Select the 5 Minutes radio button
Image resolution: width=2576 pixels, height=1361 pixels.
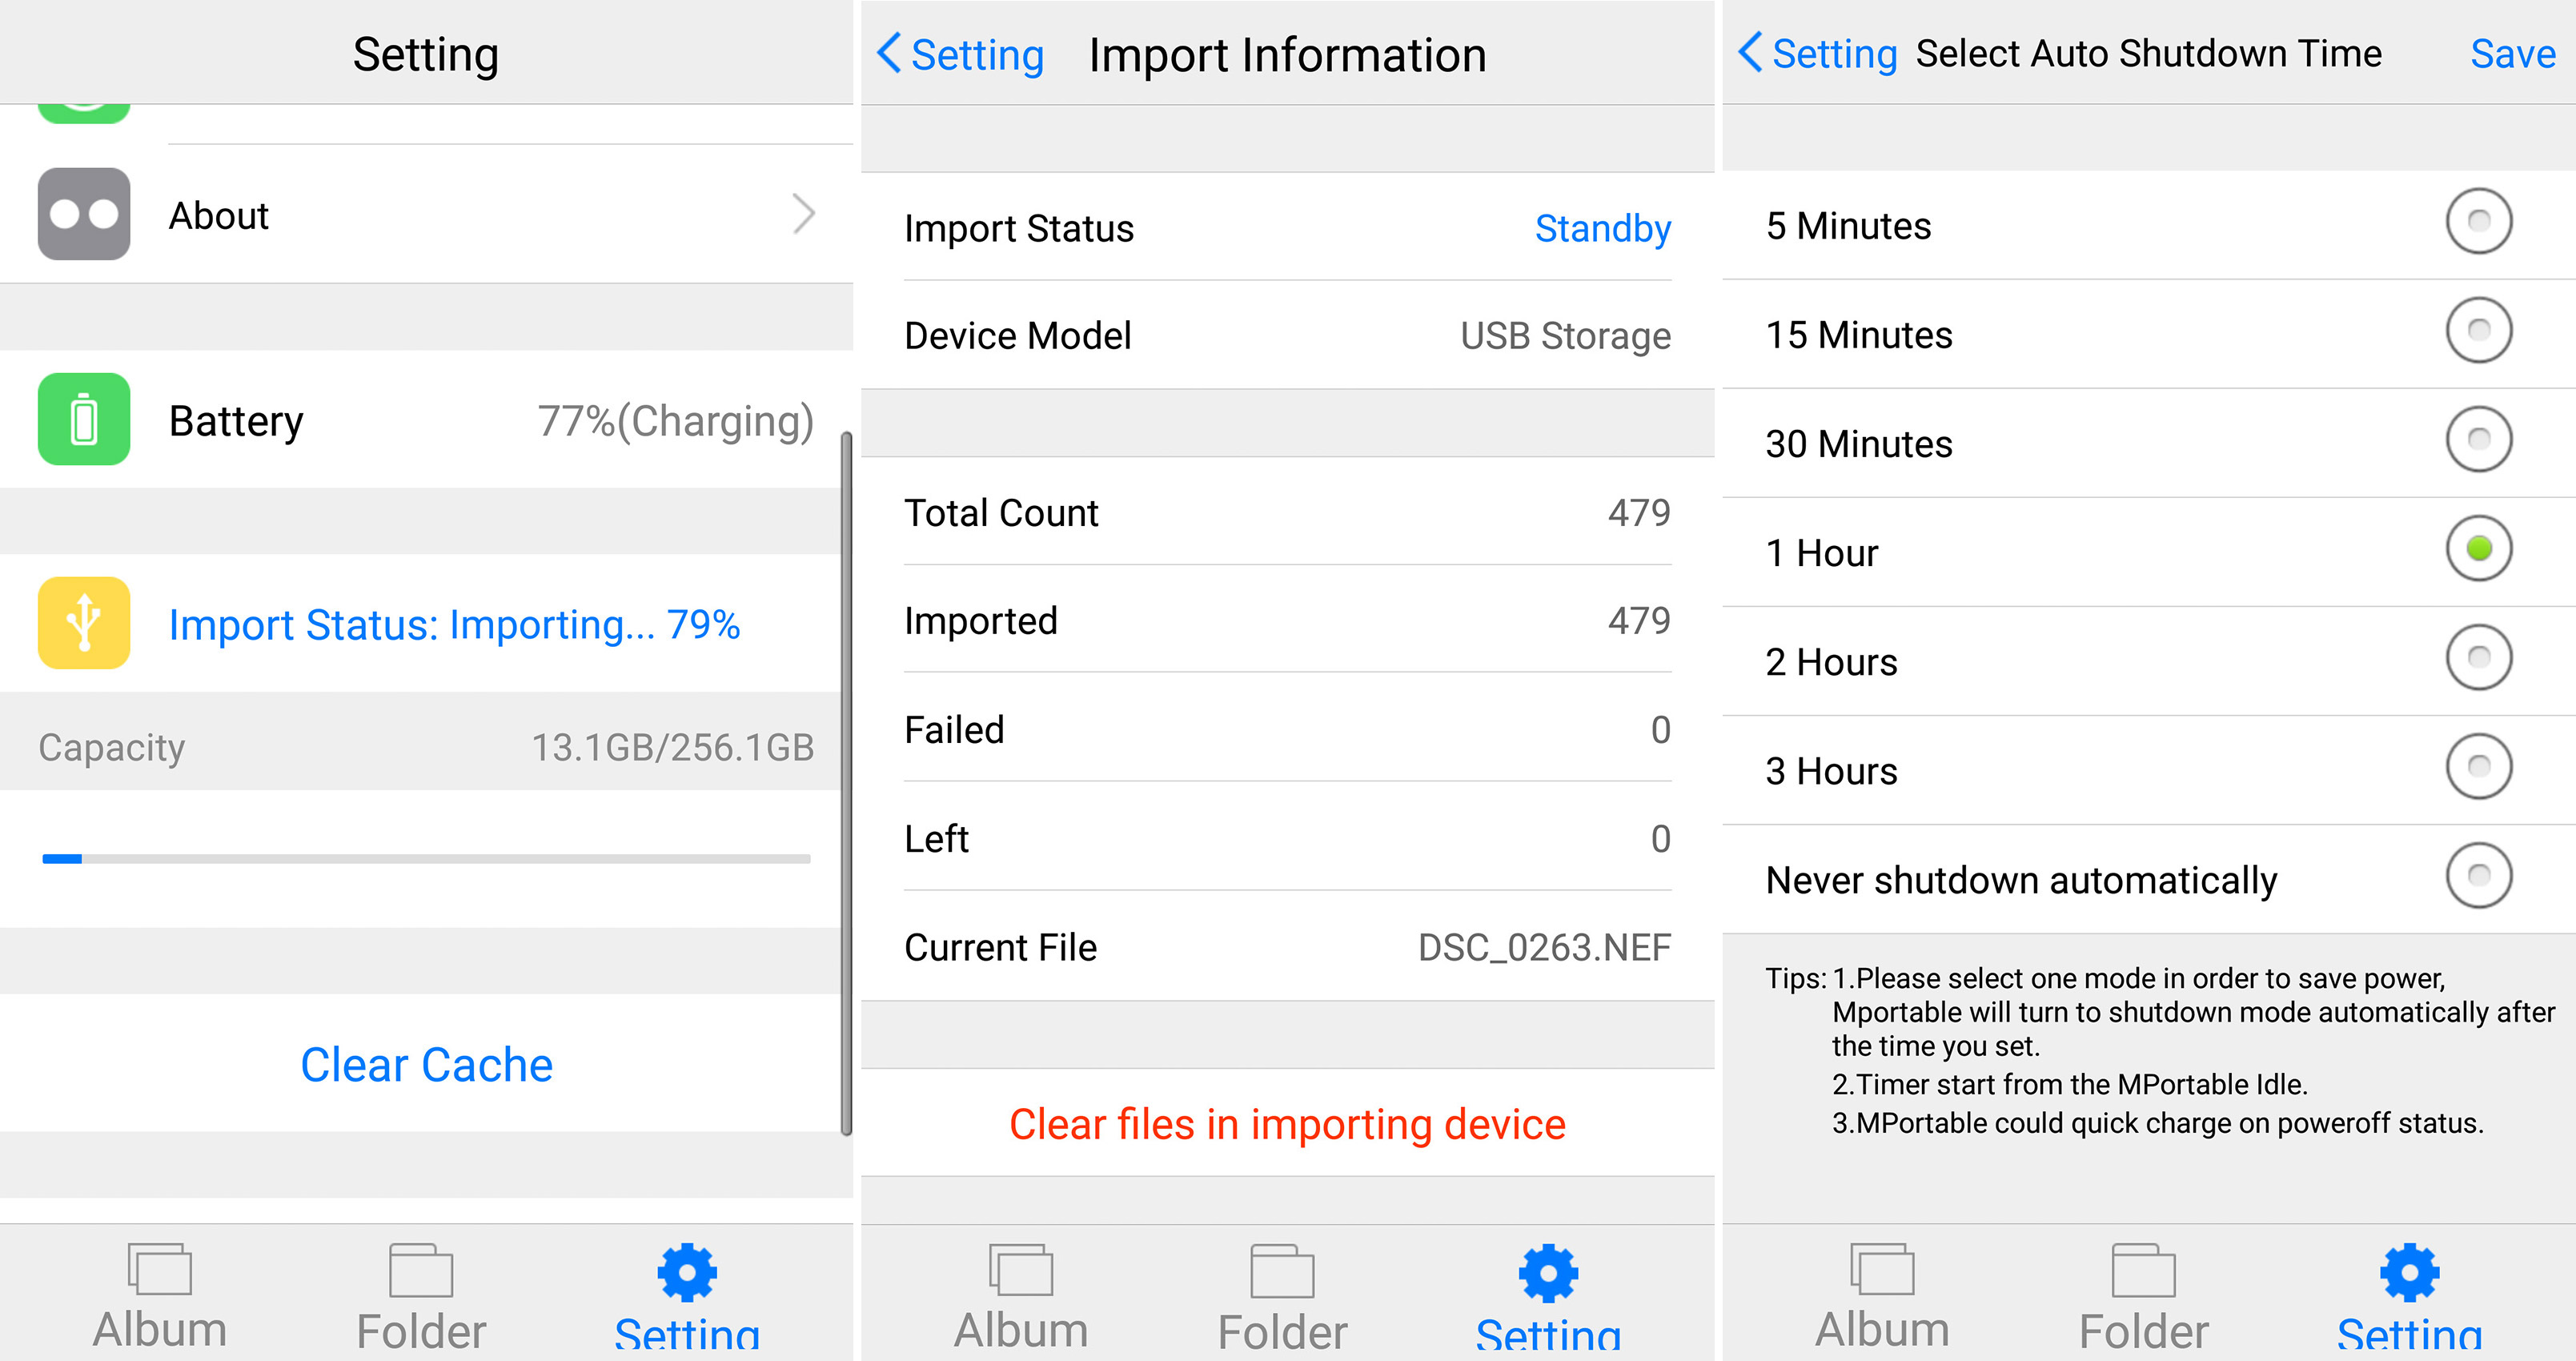[2478, 221]
